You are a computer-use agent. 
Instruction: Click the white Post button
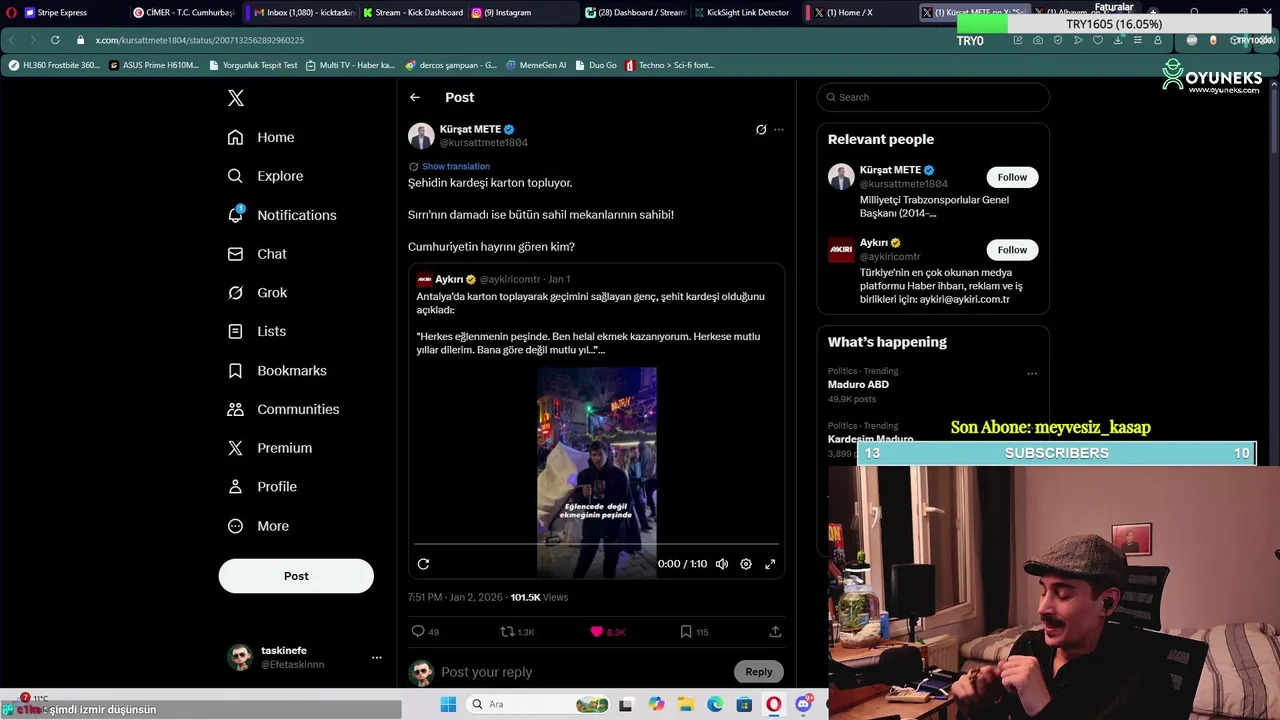[x=296, y=576]
